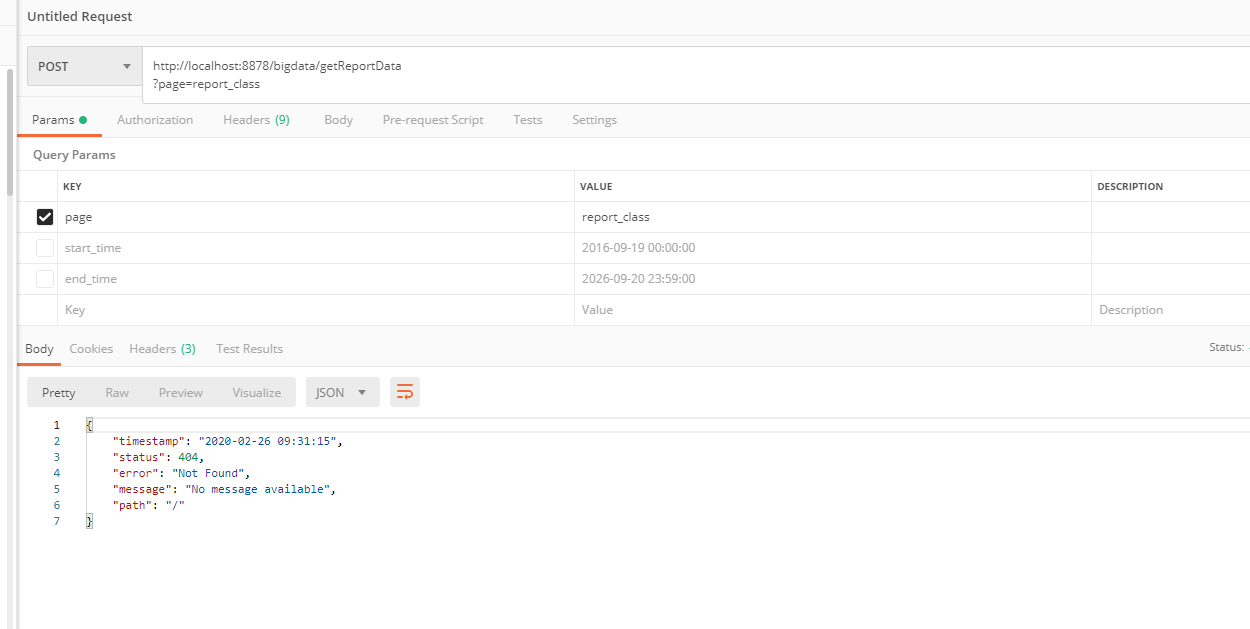1250x629 pixels.
Task: Open the response Cookies tab
Action: (x=91, y=349)
